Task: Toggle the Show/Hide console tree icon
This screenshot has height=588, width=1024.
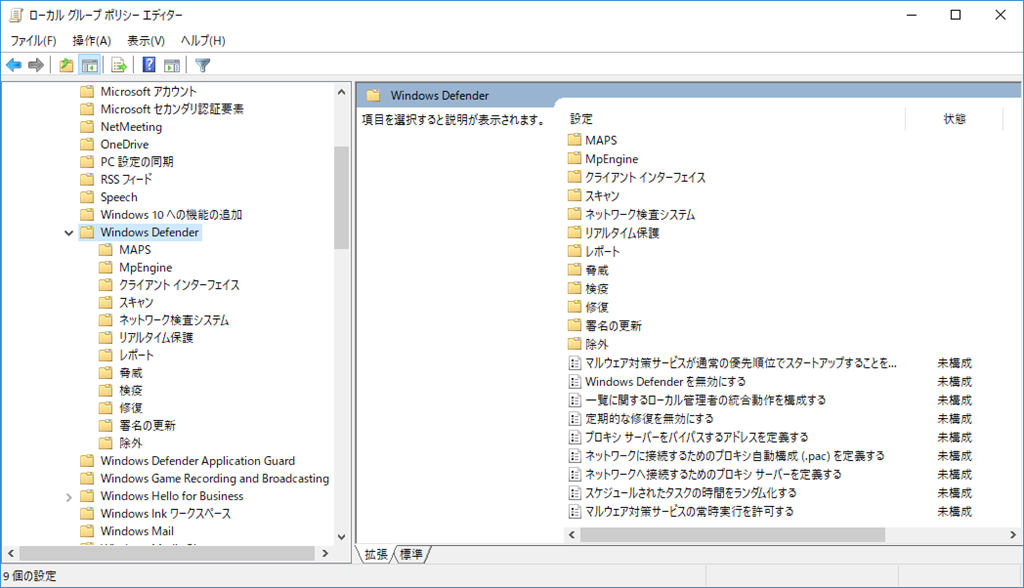Action: point(89,65)
